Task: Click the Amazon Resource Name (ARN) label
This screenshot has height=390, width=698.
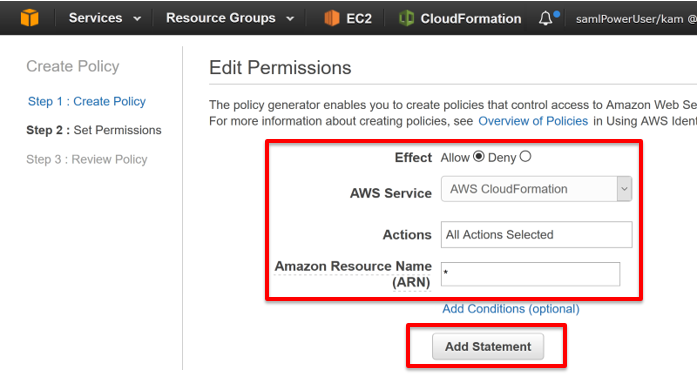Action: pos(353,274)
